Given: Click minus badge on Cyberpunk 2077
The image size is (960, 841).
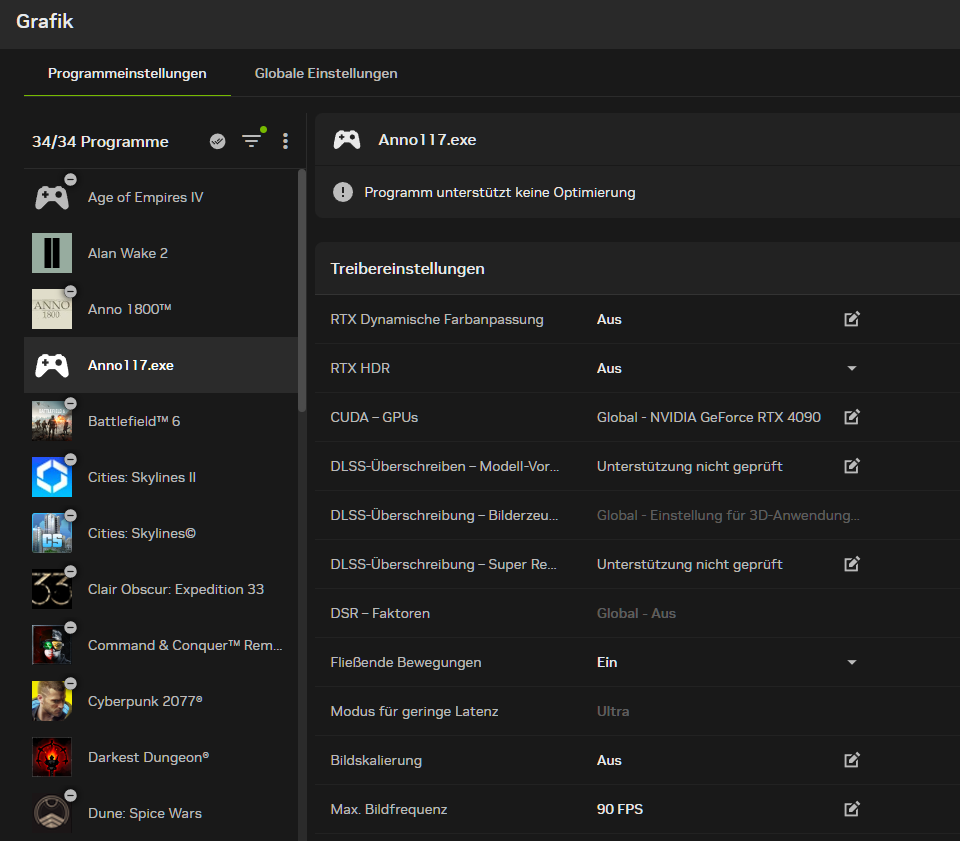Looking at the screenshot, I should [x=70, y=683].
